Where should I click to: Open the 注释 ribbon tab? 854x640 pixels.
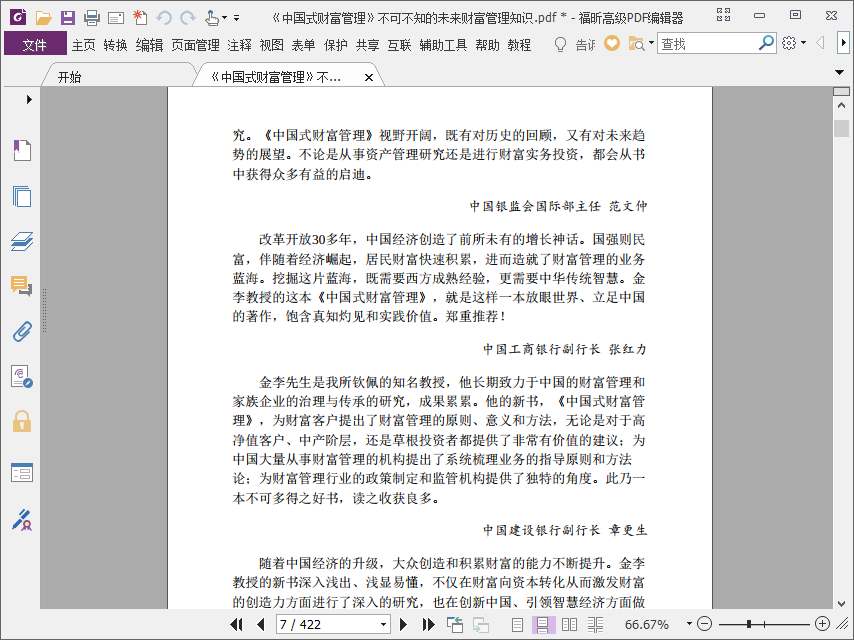(240, 45)
